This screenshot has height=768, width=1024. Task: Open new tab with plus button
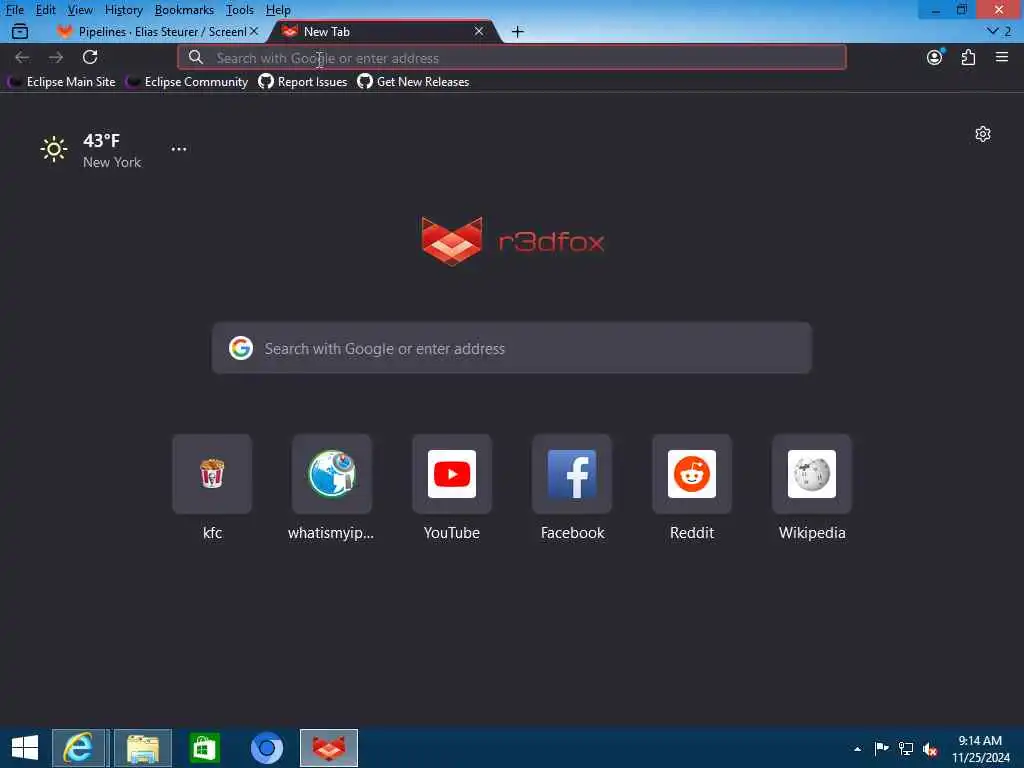[517, 32]
